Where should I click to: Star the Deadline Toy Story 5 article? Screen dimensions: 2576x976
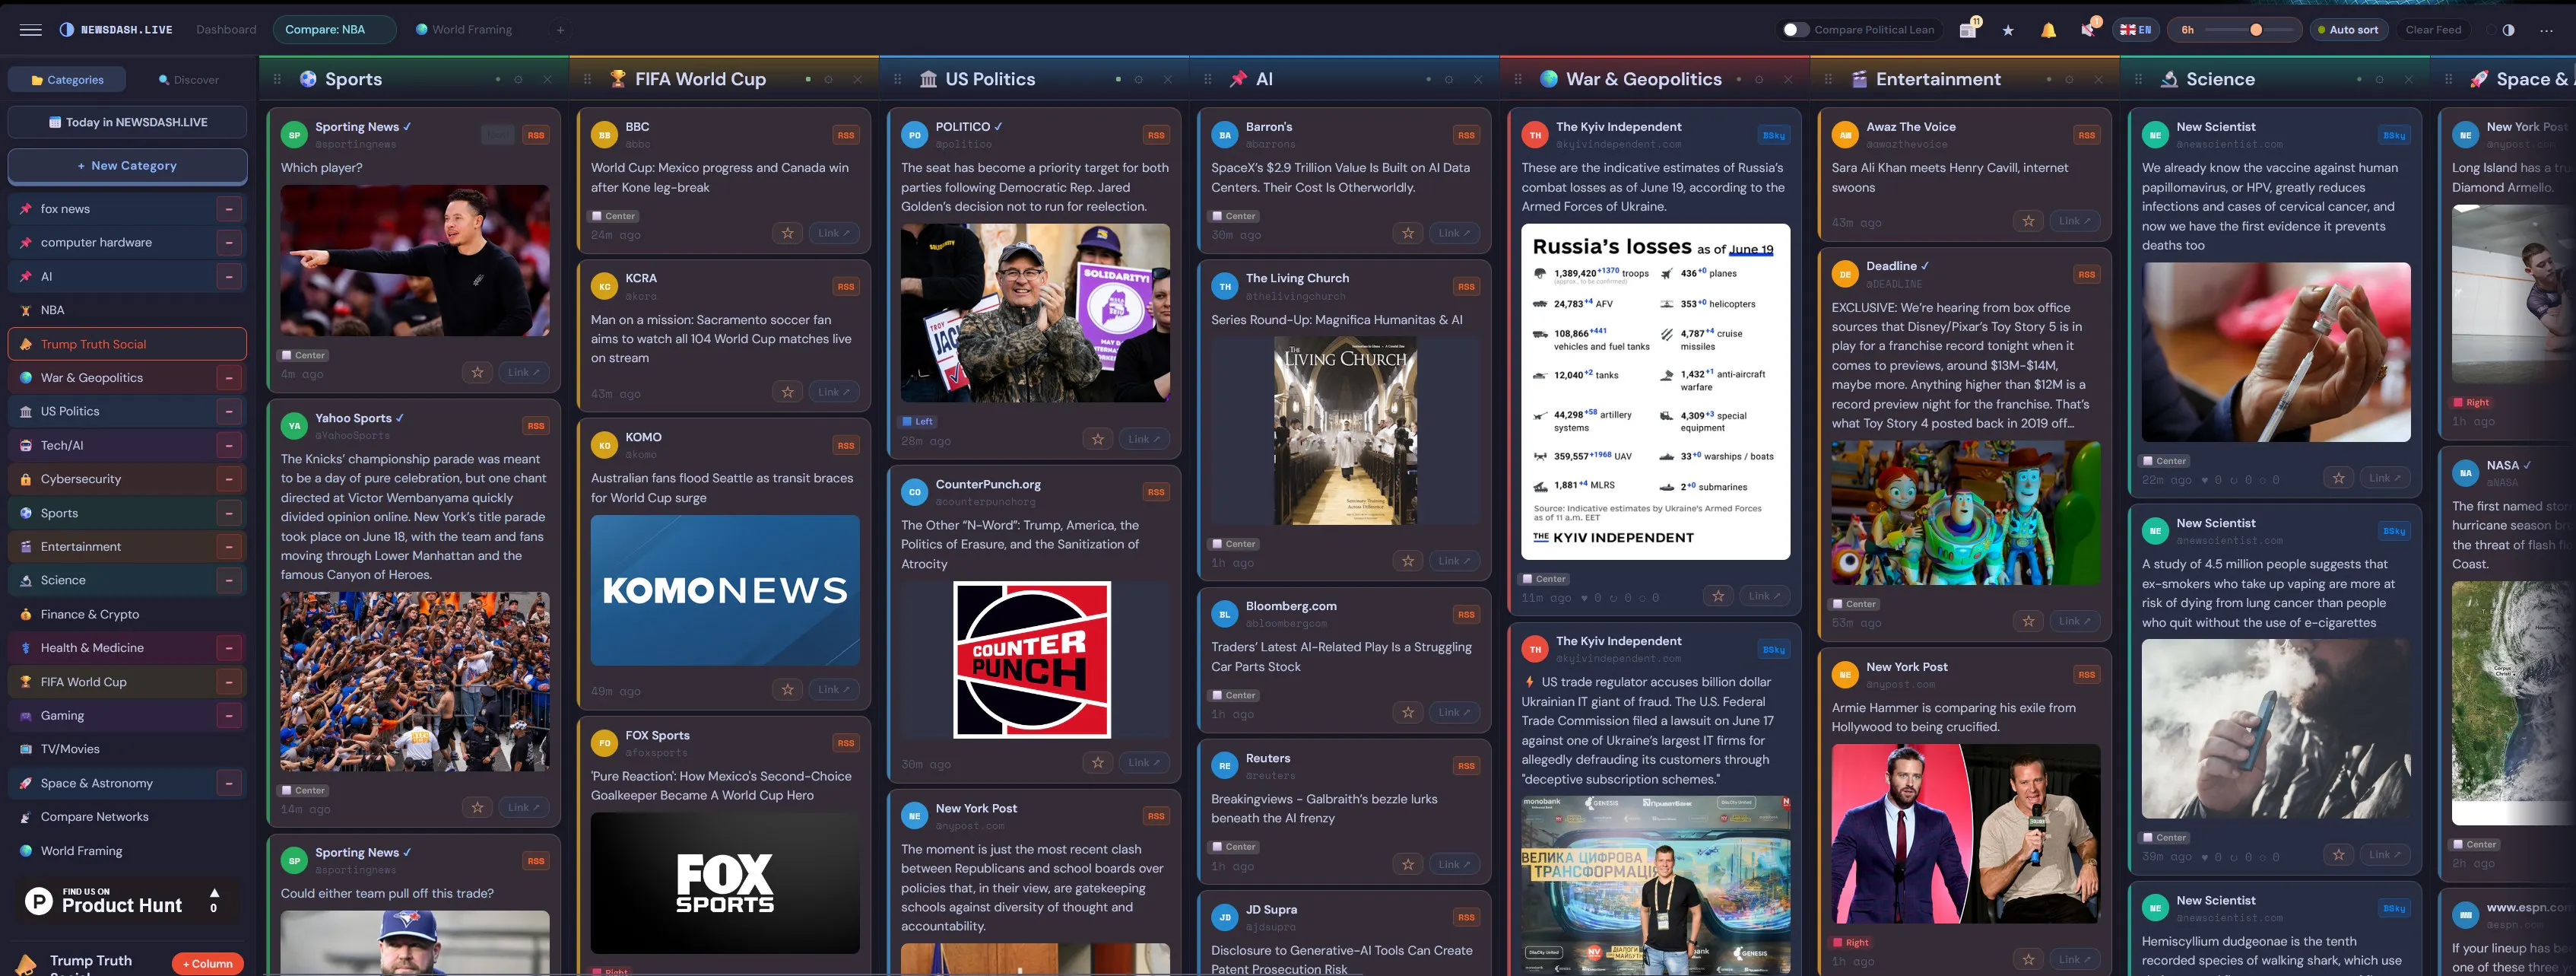[2028, 621]
